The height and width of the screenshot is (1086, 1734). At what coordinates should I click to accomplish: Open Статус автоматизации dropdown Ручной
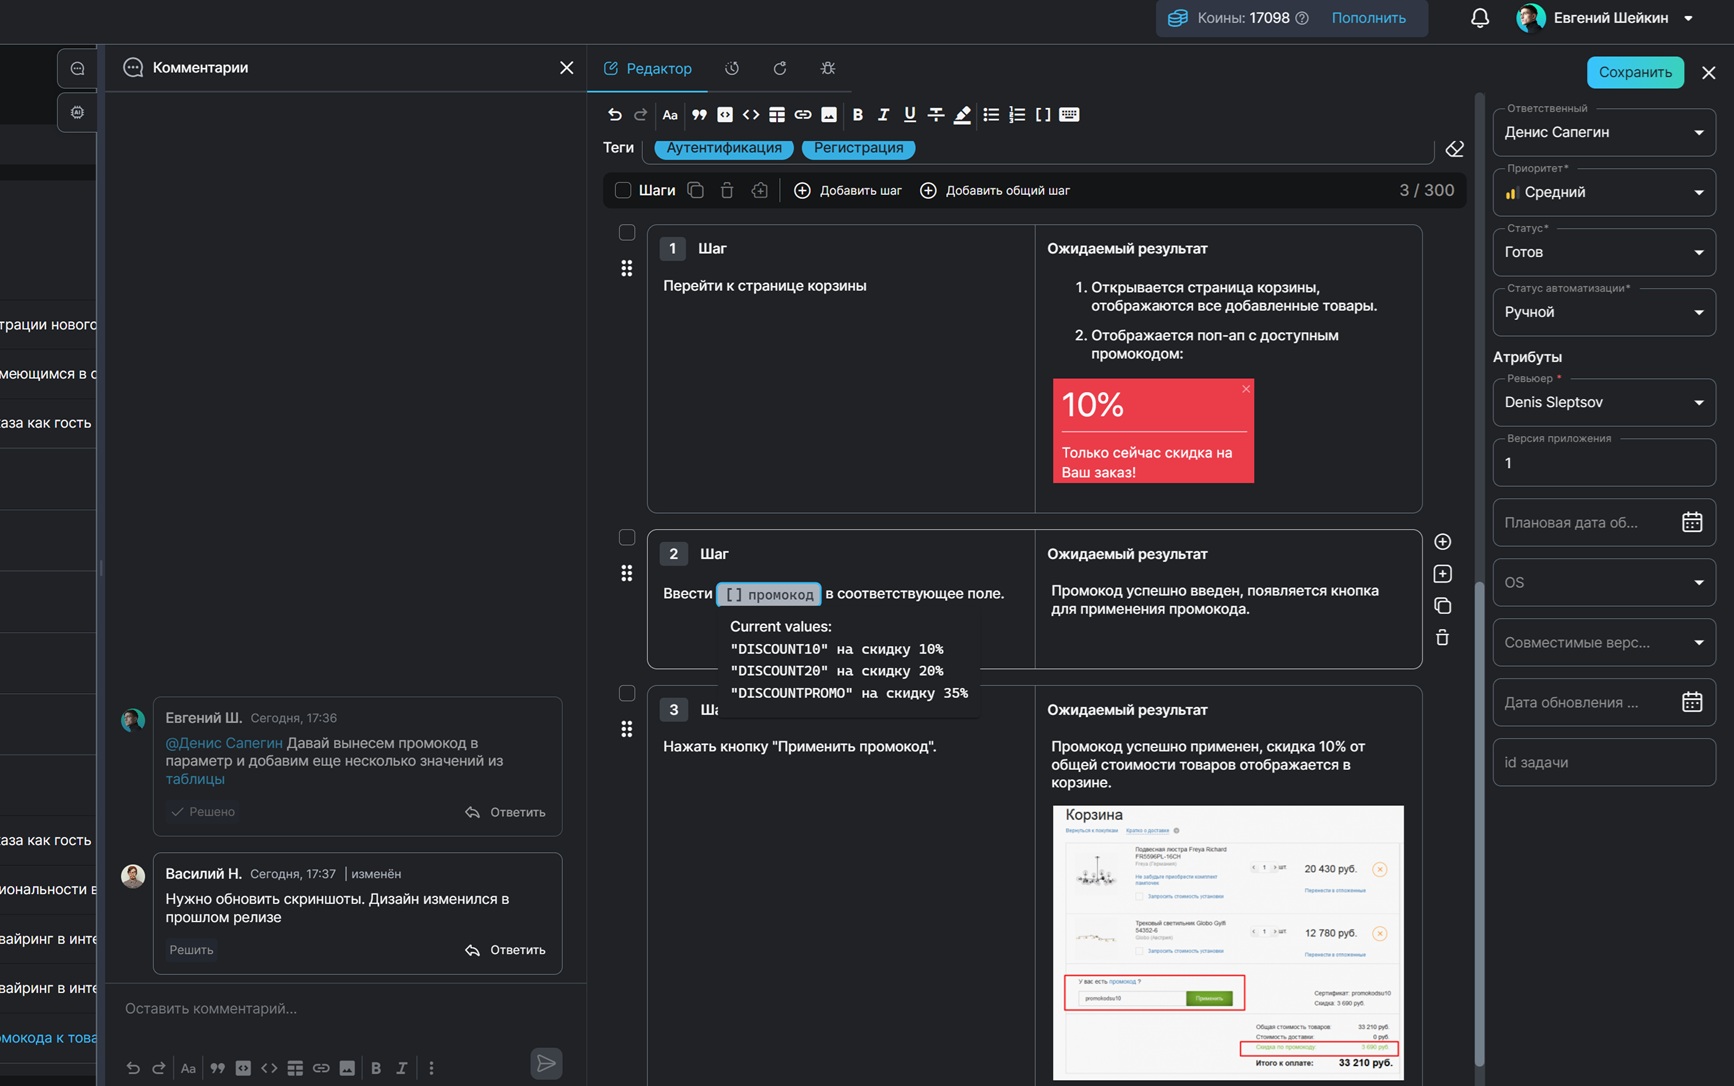coord(1604,312)
